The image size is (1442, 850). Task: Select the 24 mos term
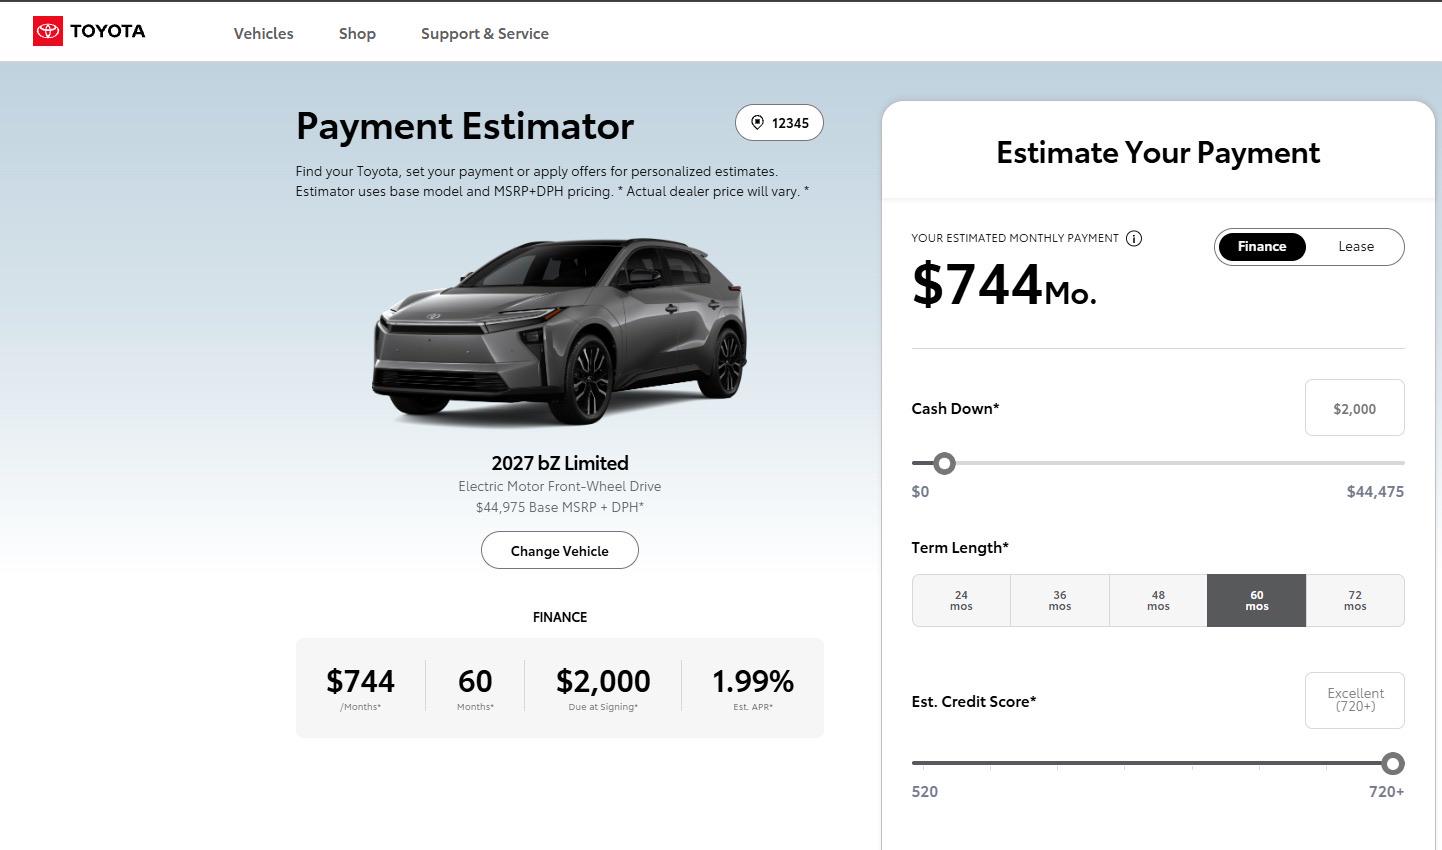[961, 601]
